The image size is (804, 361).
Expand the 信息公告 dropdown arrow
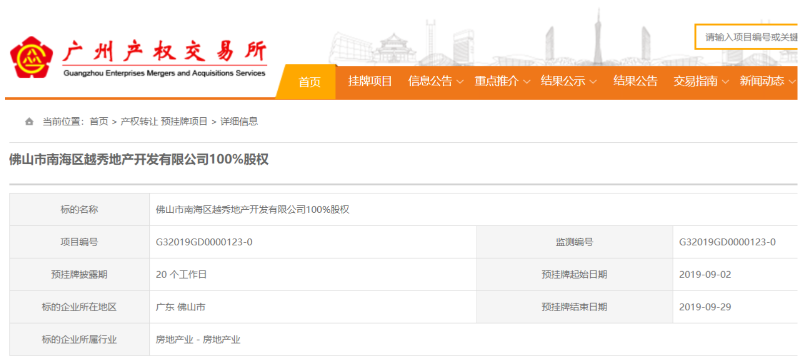tap(460, 82)
